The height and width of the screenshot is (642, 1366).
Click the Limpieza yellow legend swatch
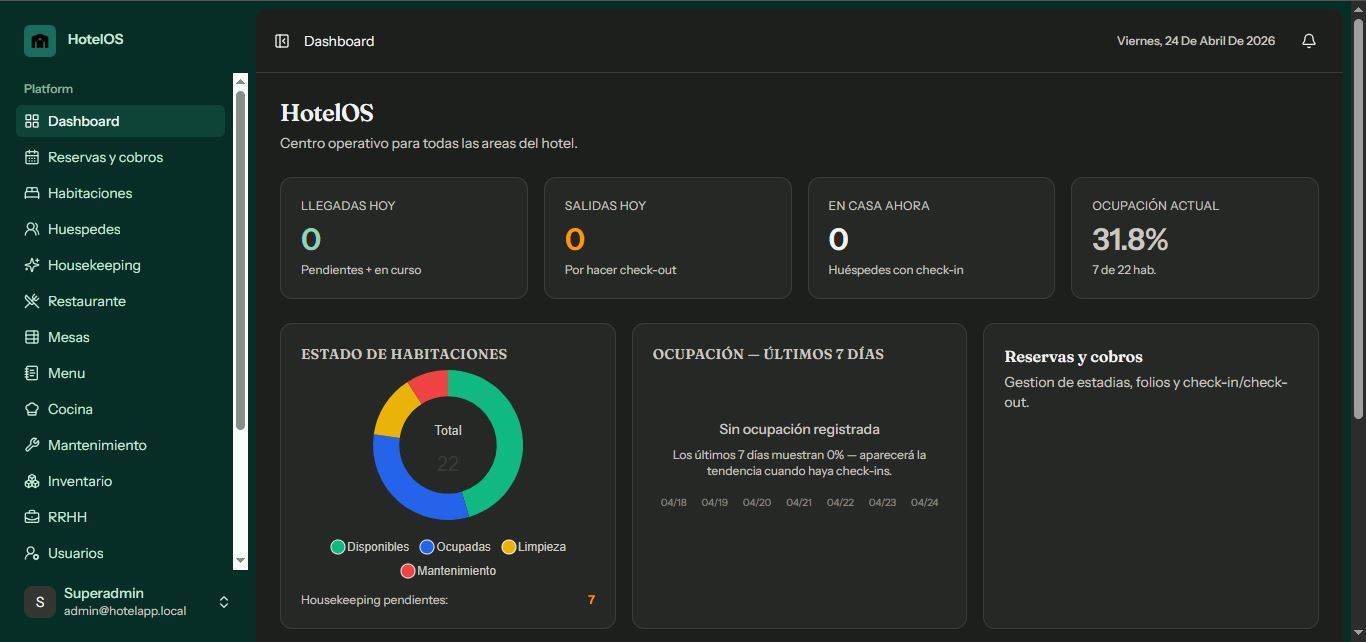[x=509, y=547]
